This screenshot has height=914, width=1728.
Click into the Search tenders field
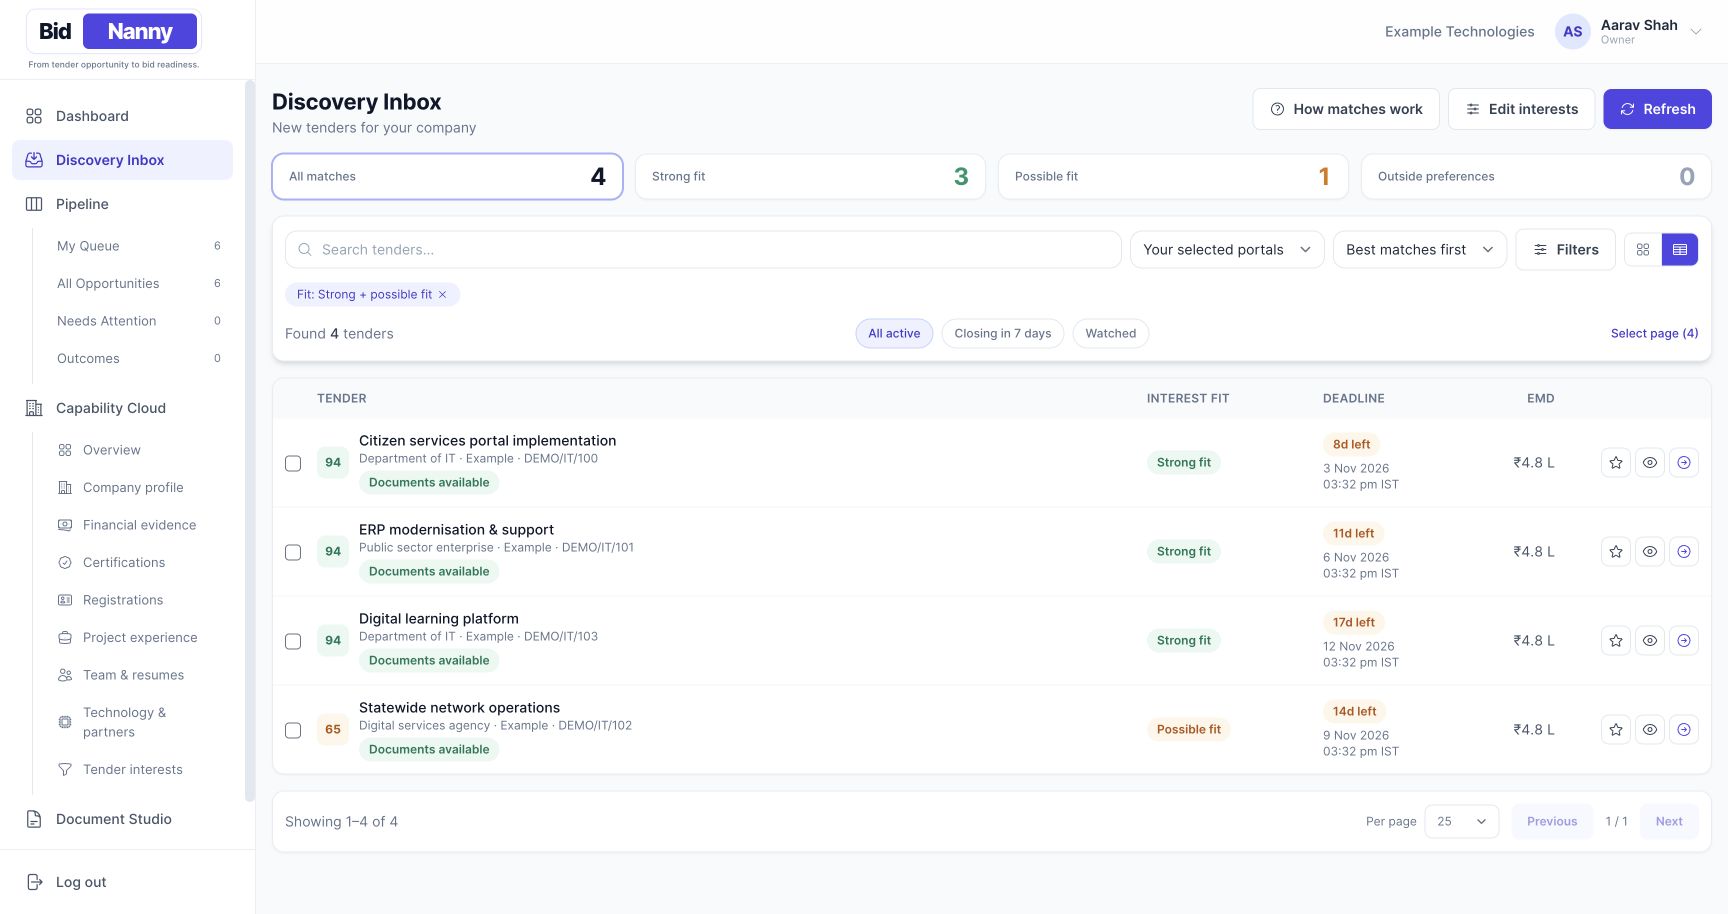tap(703, 249)
